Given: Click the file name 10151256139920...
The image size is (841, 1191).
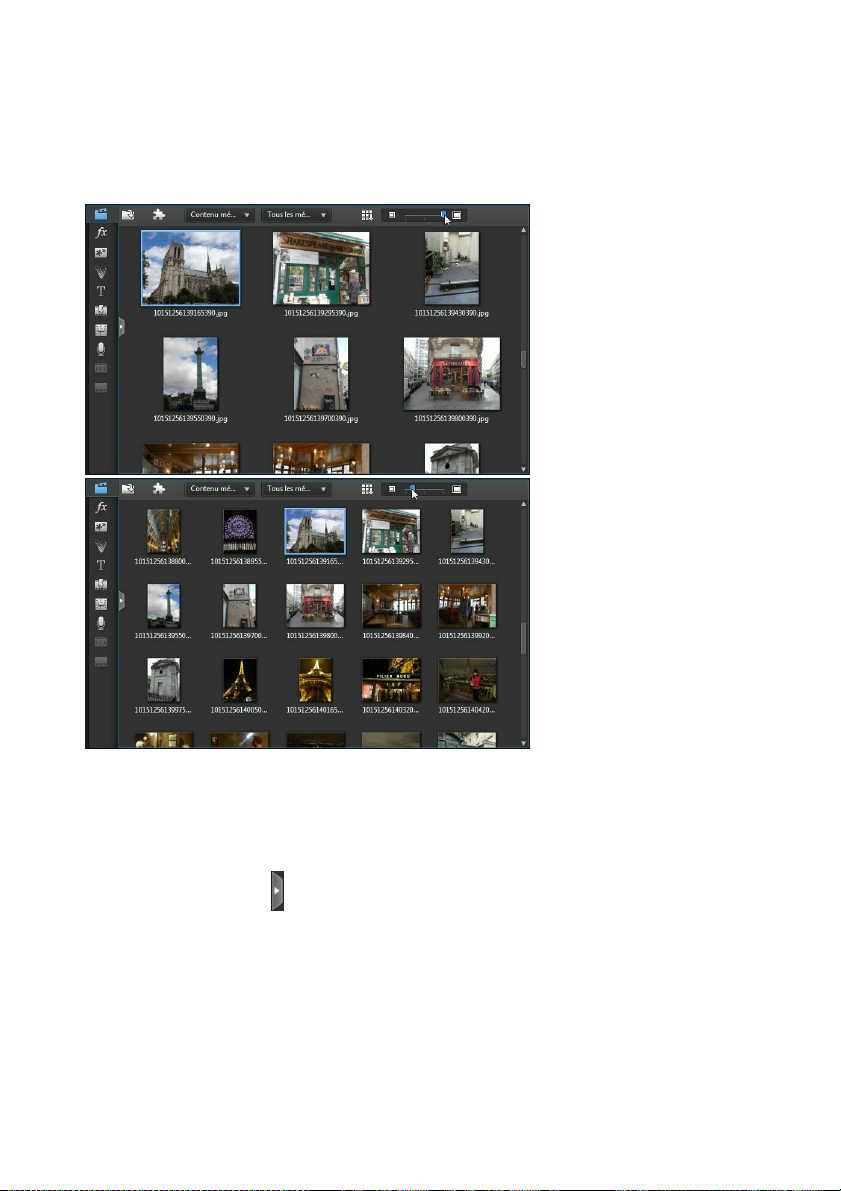Looking at the screenshot, I should [467, 636].
